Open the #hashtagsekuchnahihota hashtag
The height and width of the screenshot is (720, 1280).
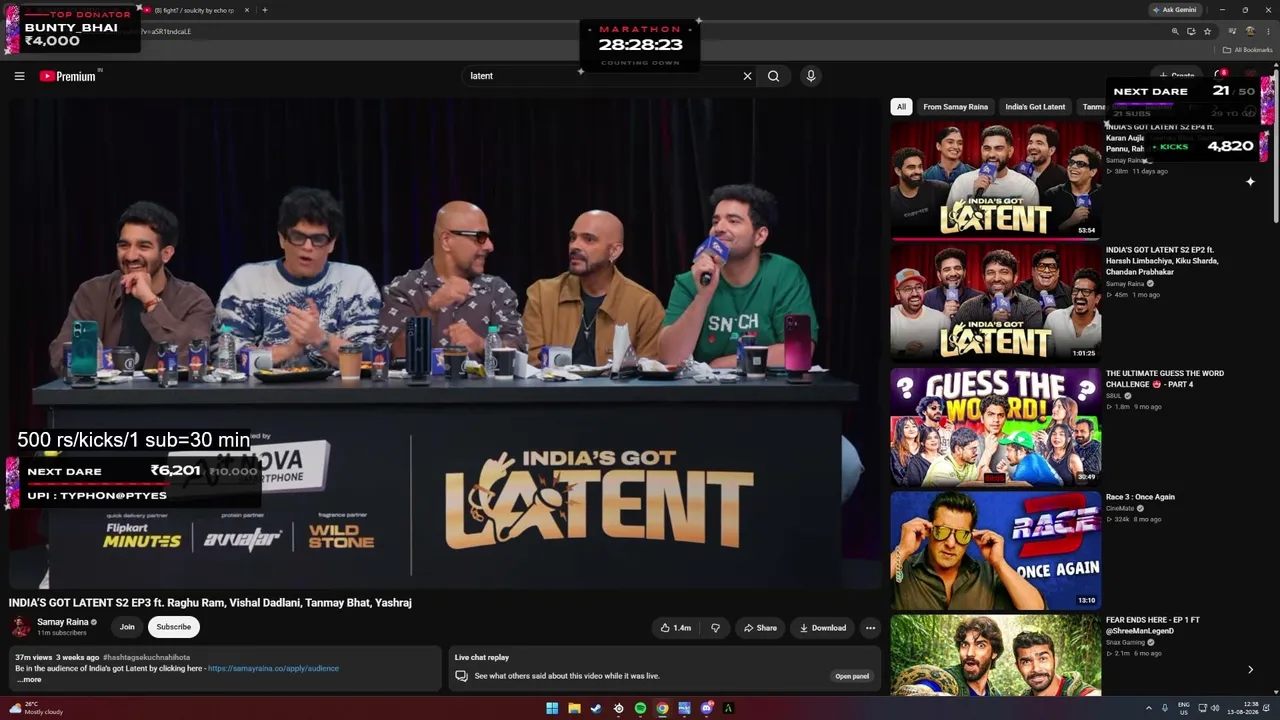coord(146,657)
